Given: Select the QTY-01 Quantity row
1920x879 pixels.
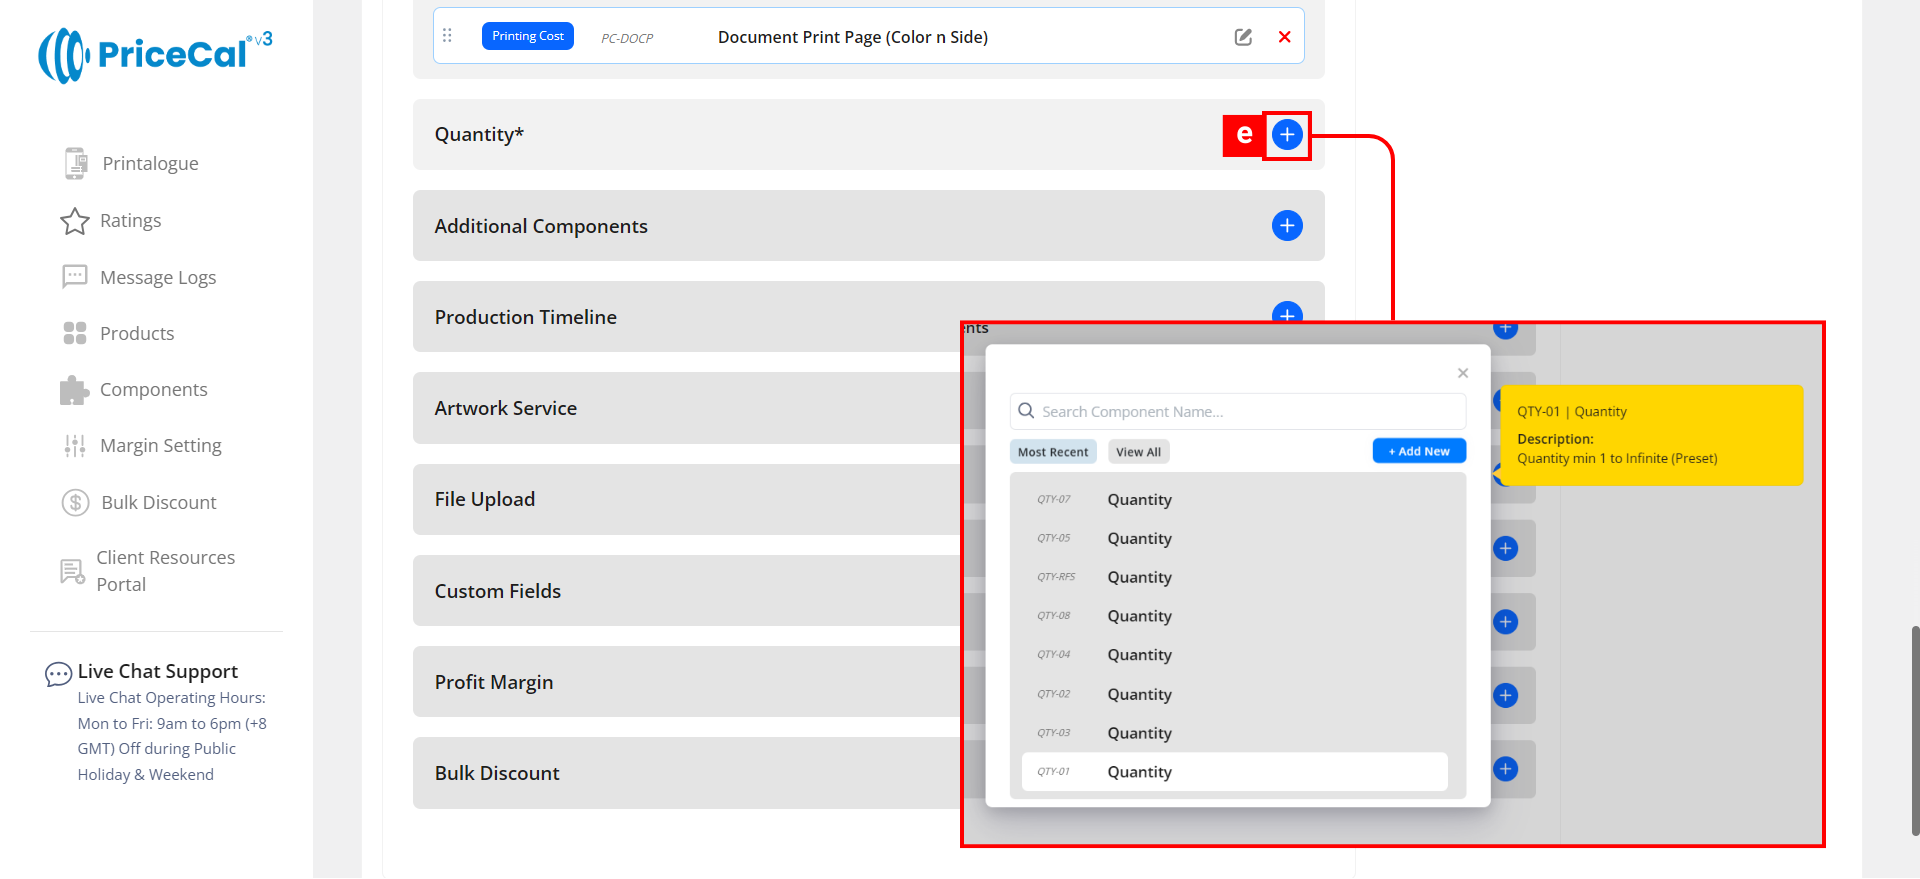Looking at the screenshot, I should coord(1234,772).
